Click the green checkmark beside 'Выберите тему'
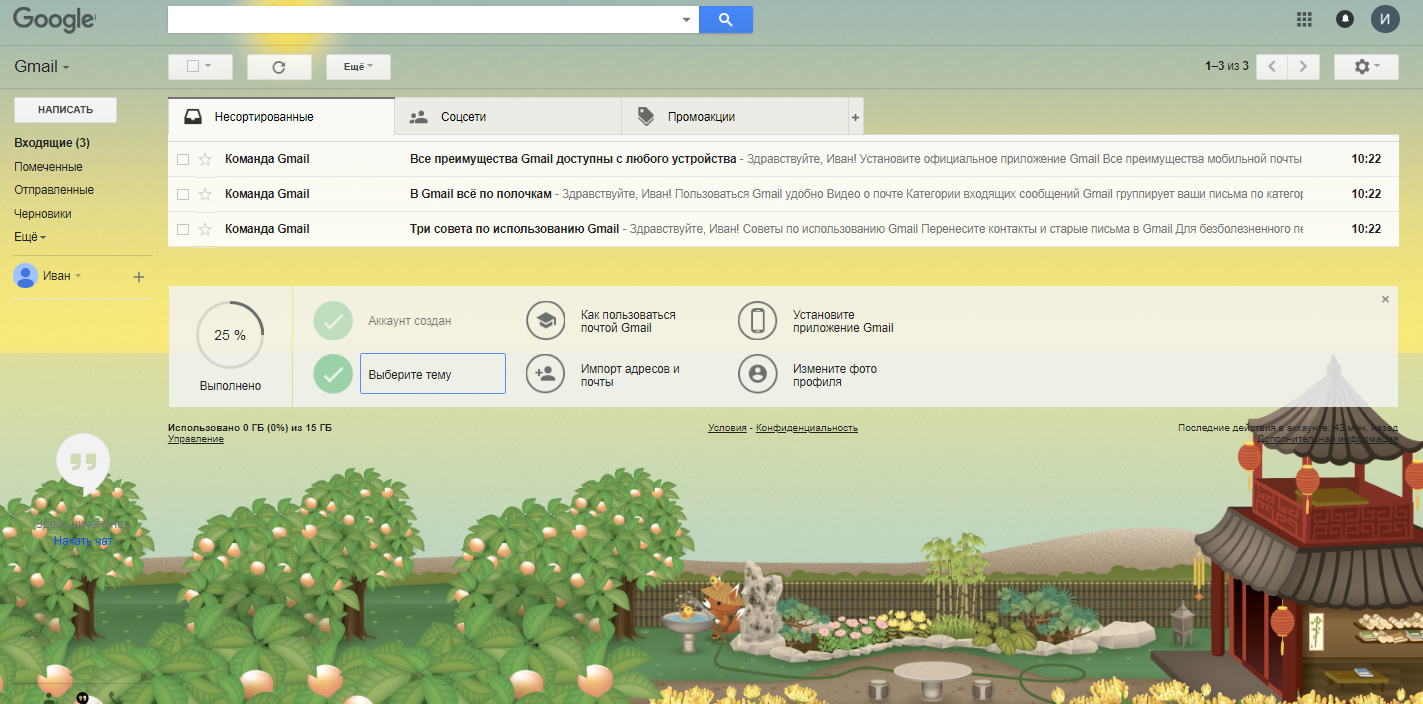 click(x=333, y=374)
